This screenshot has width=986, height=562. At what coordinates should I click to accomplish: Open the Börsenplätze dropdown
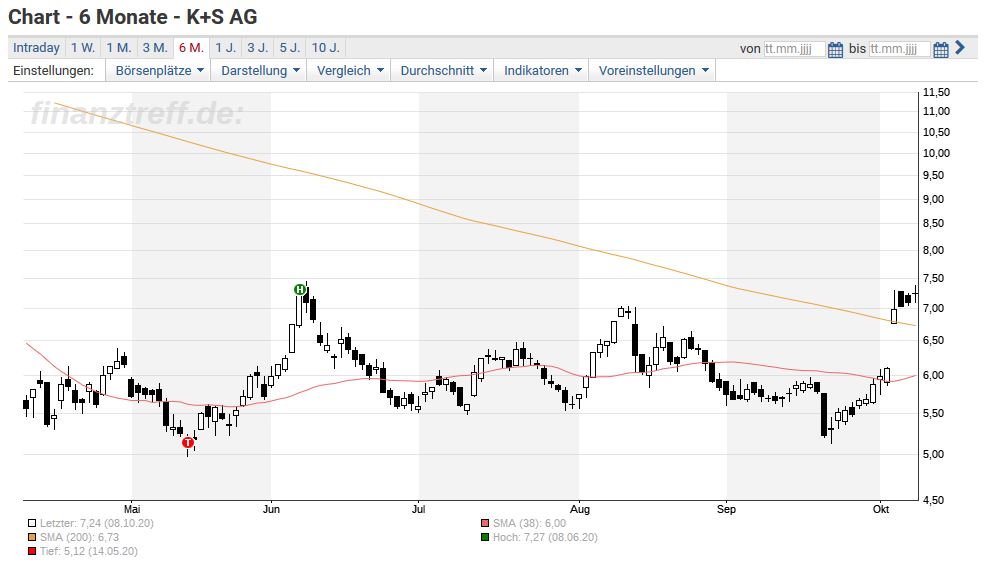click(x=159, y=70)
